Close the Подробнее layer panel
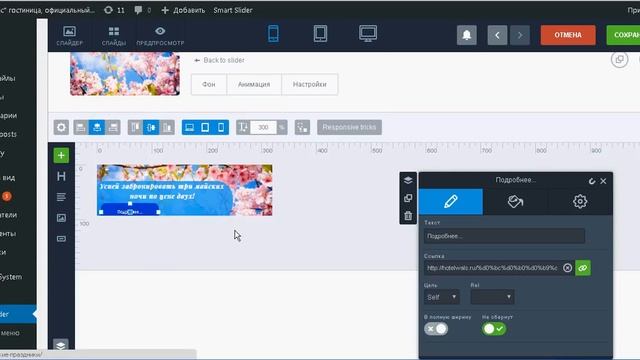 click(603, 181)
